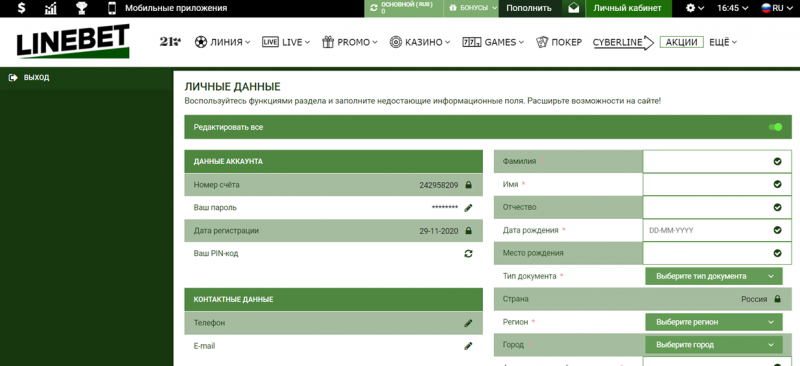This screenshot has height=366, width=800.
Task: Expand the 16:45 time dropdown
Action: (x=733, y=8)
